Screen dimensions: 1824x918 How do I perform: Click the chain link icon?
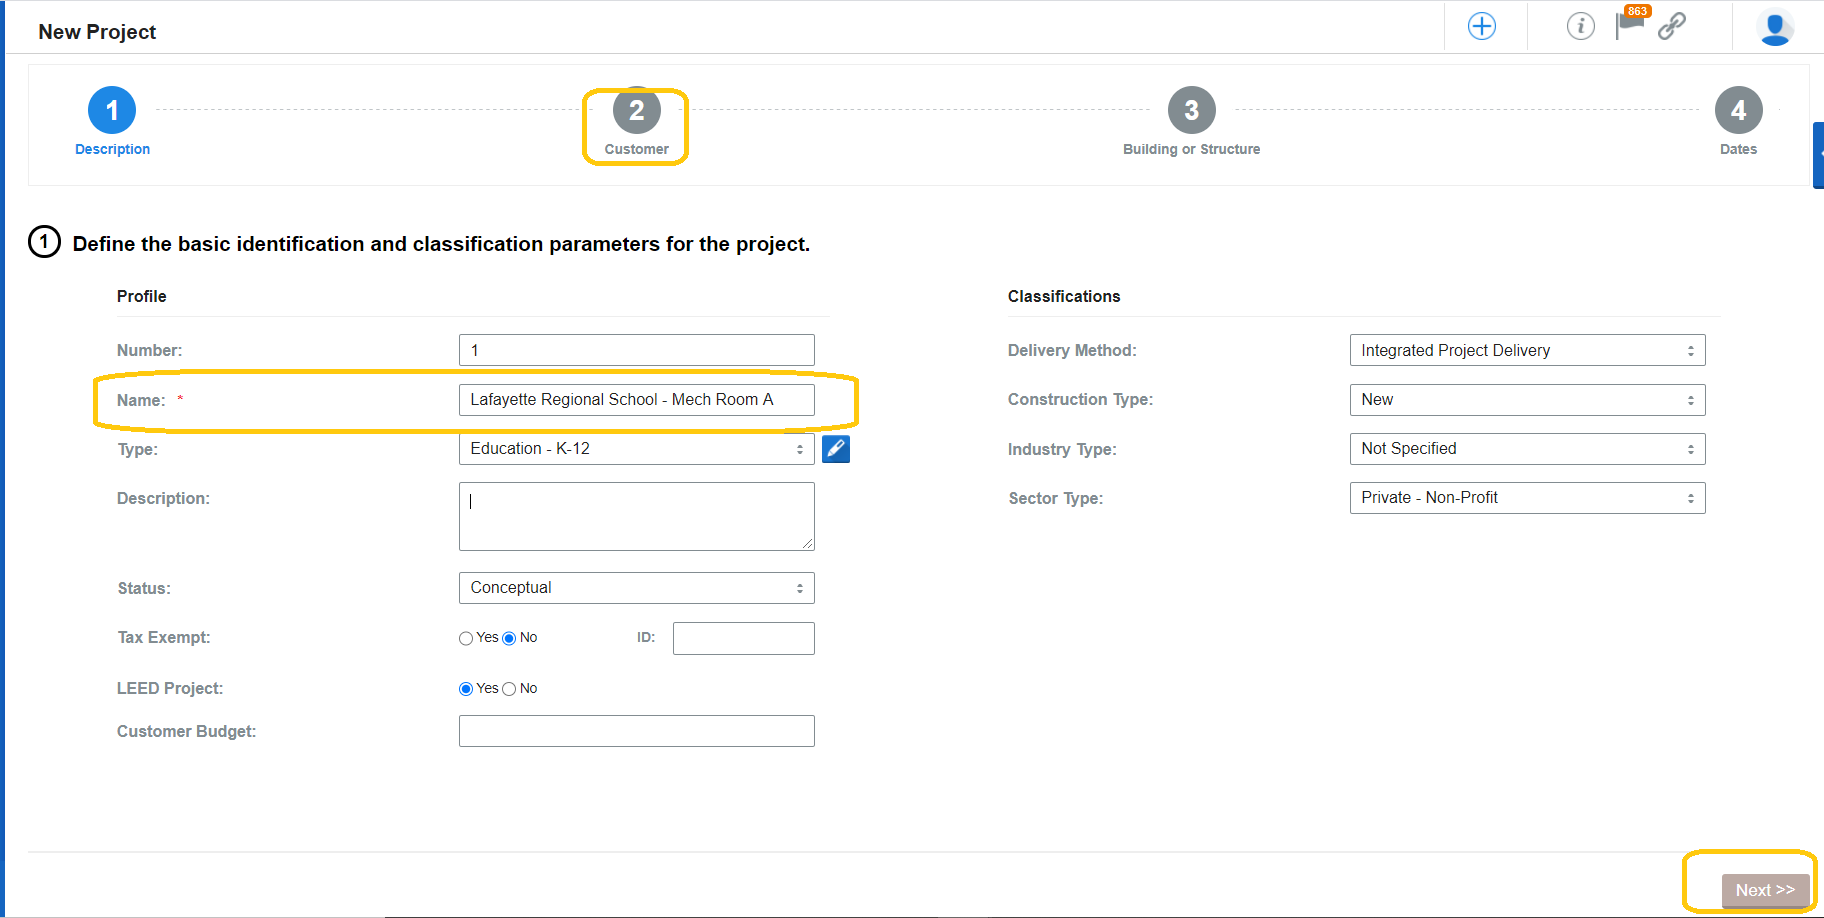(1672, 26)
